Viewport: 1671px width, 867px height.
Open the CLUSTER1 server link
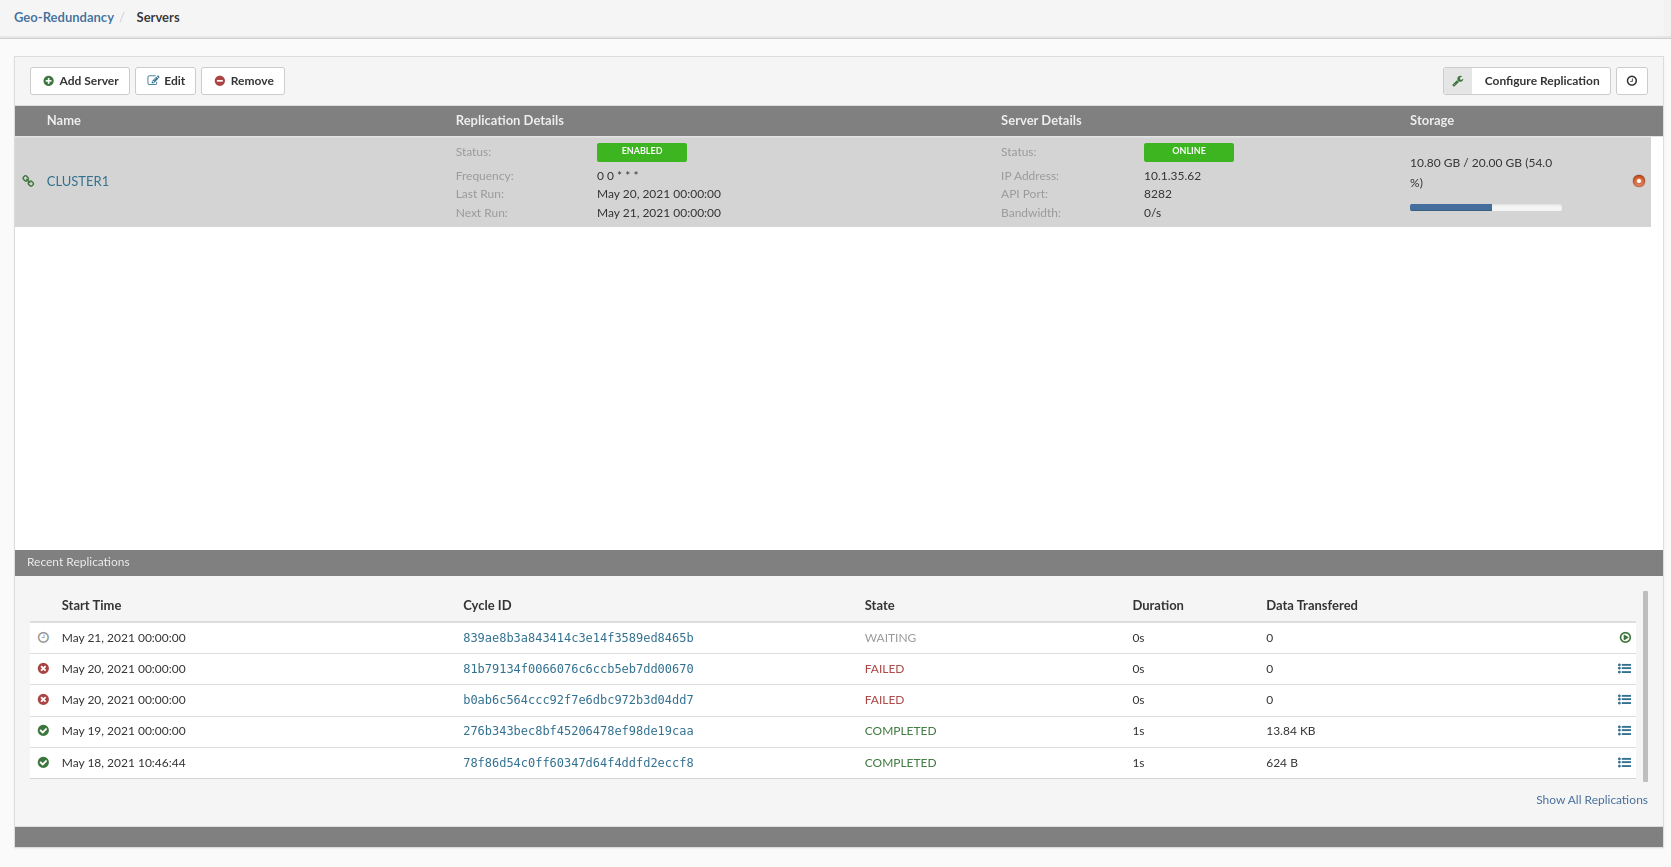point(77,181)
